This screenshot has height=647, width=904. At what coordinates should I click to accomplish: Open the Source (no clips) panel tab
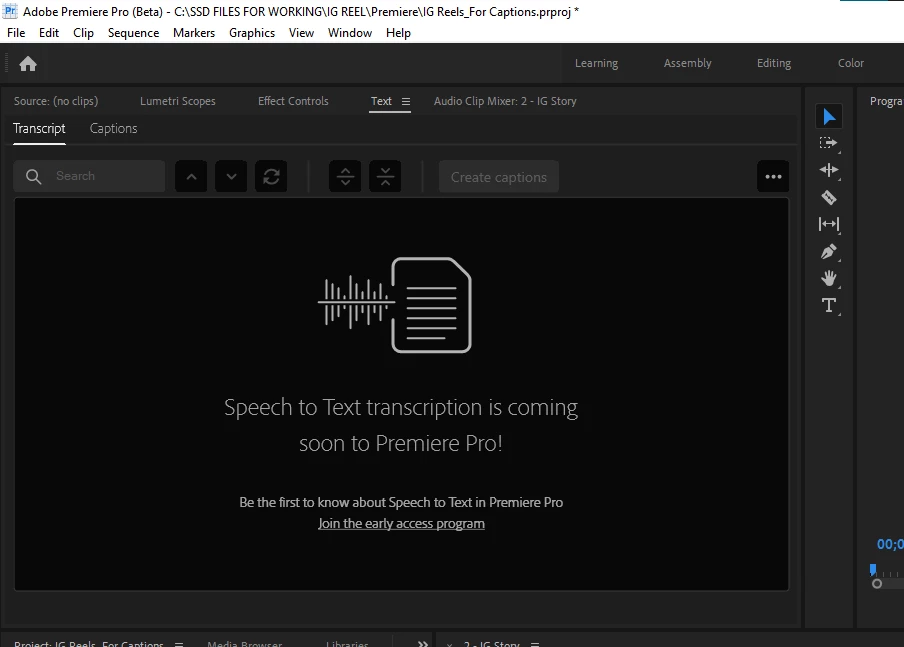[x=56, y=101]
